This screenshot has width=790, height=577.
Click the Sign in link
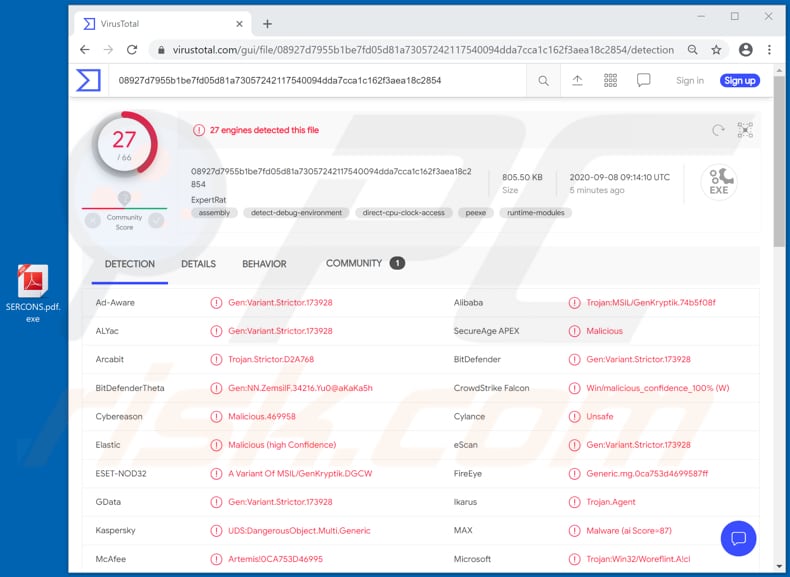690,81
